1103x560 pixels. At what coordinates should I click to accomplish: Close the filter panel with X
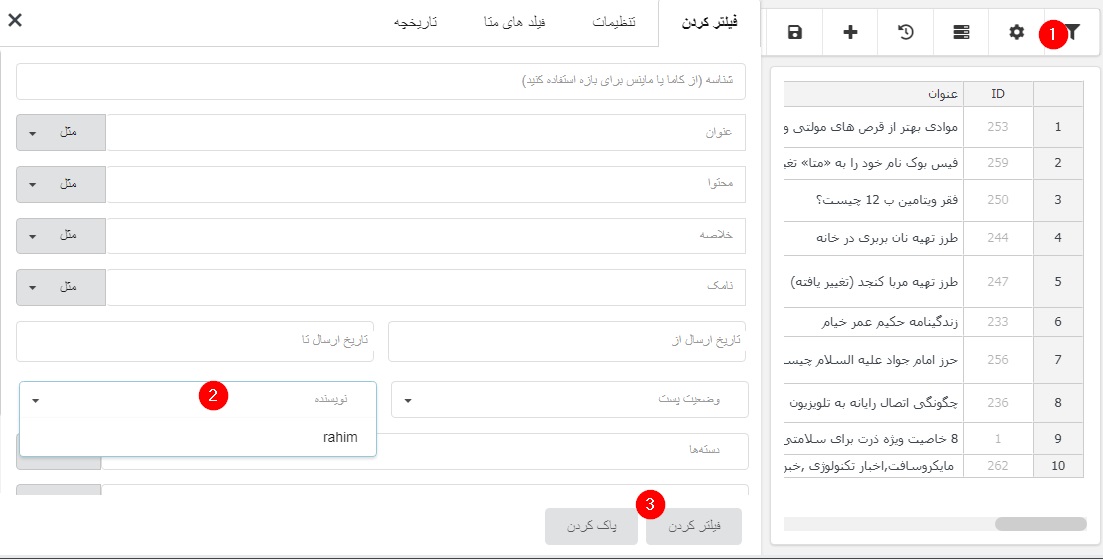15,20
